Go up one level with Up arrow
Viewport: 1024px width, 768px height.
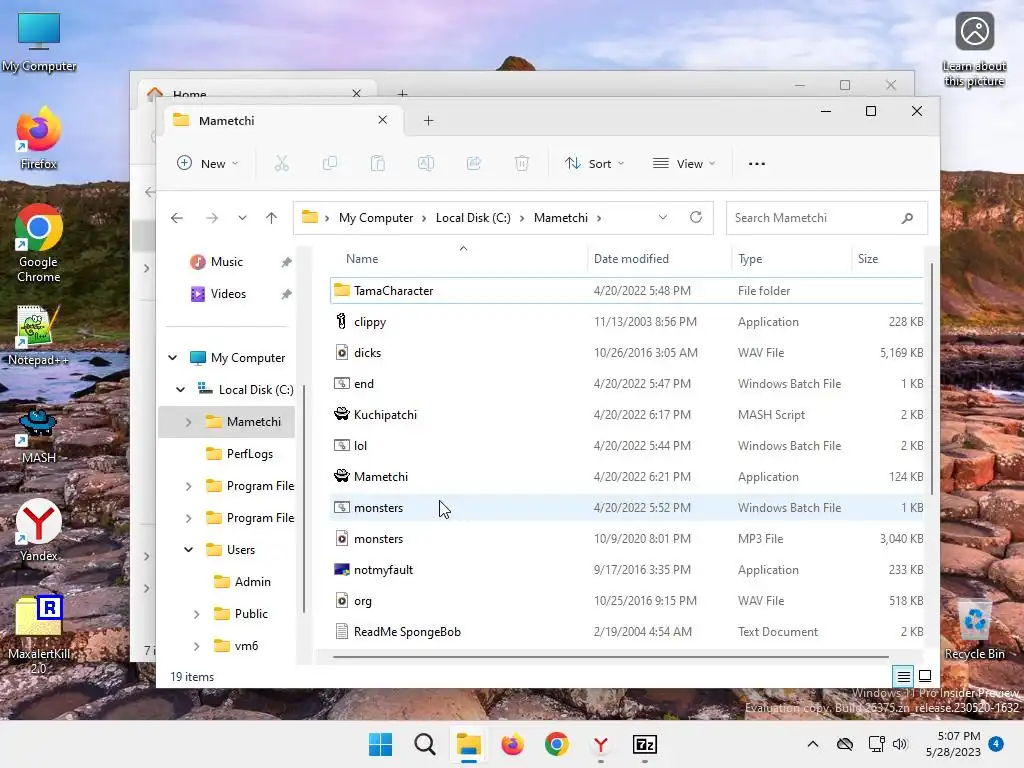272,218
